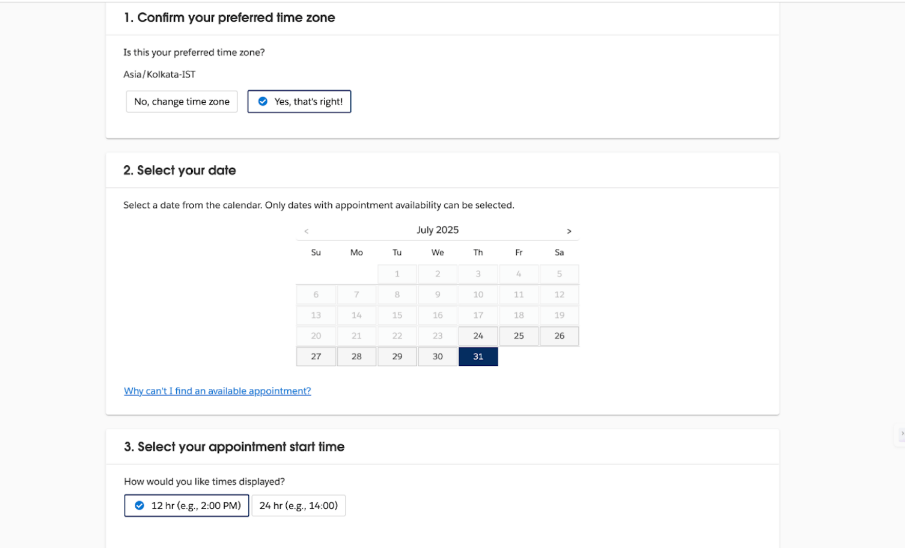
Task: Switch to 24 hr time display
Action: (299, 506)
